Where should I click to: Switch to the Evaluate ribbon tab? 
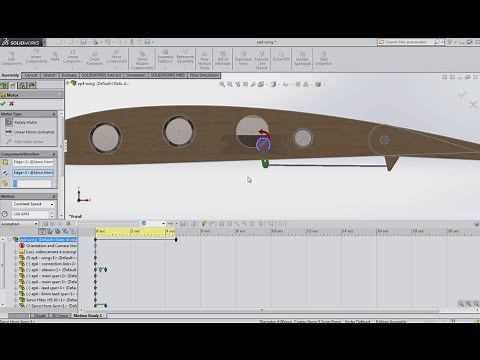[69, 75]
